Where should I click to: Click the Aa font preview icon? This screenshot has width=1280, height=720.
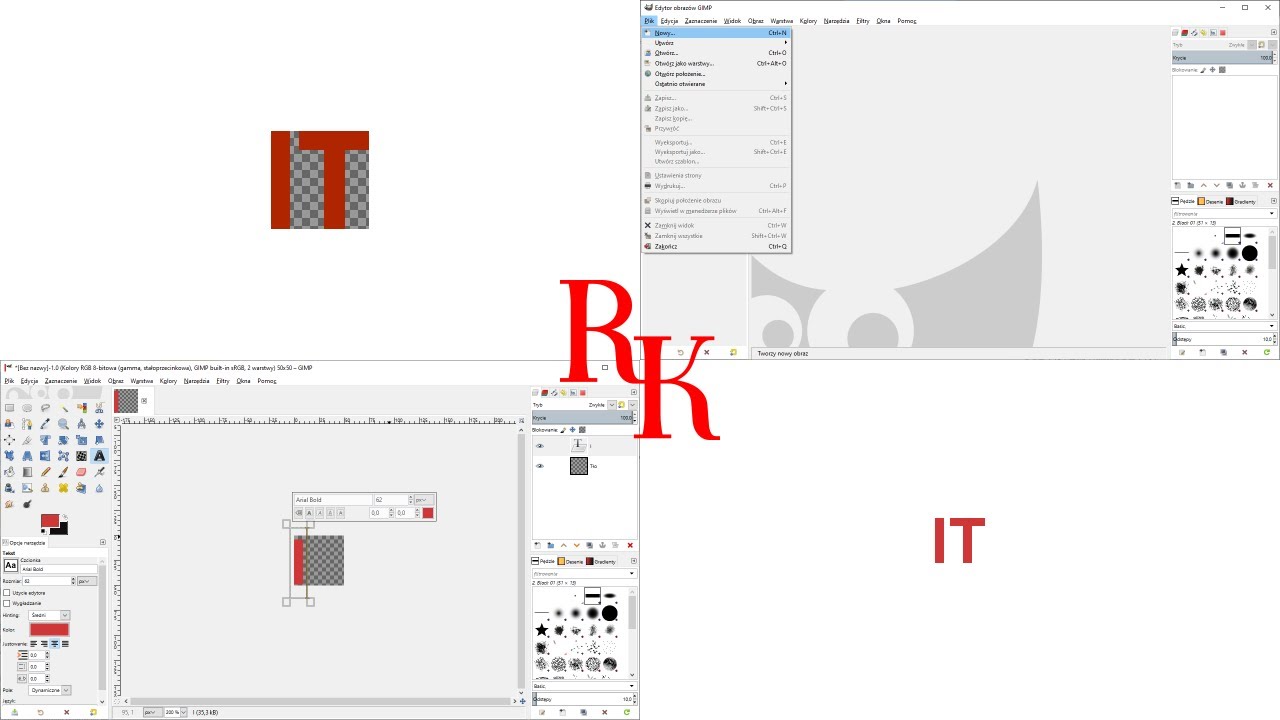10,566
